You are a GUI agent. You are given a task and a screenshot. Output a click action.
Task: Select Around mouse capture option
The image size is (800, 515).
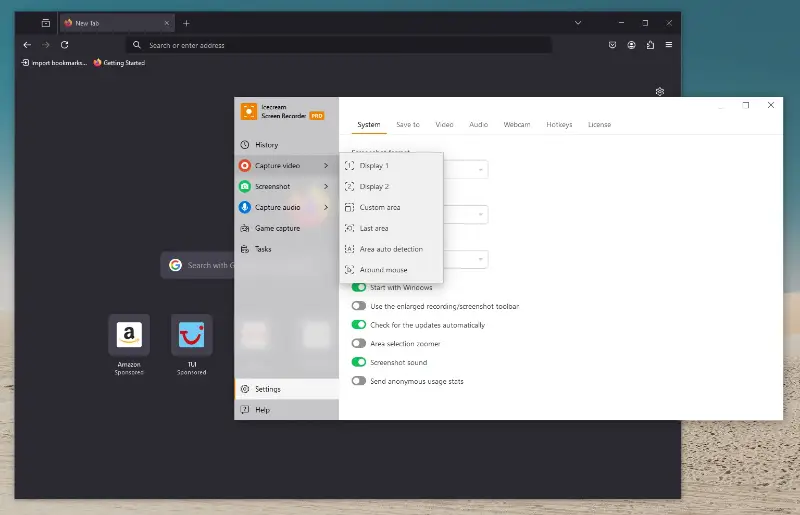pos(391,269)
